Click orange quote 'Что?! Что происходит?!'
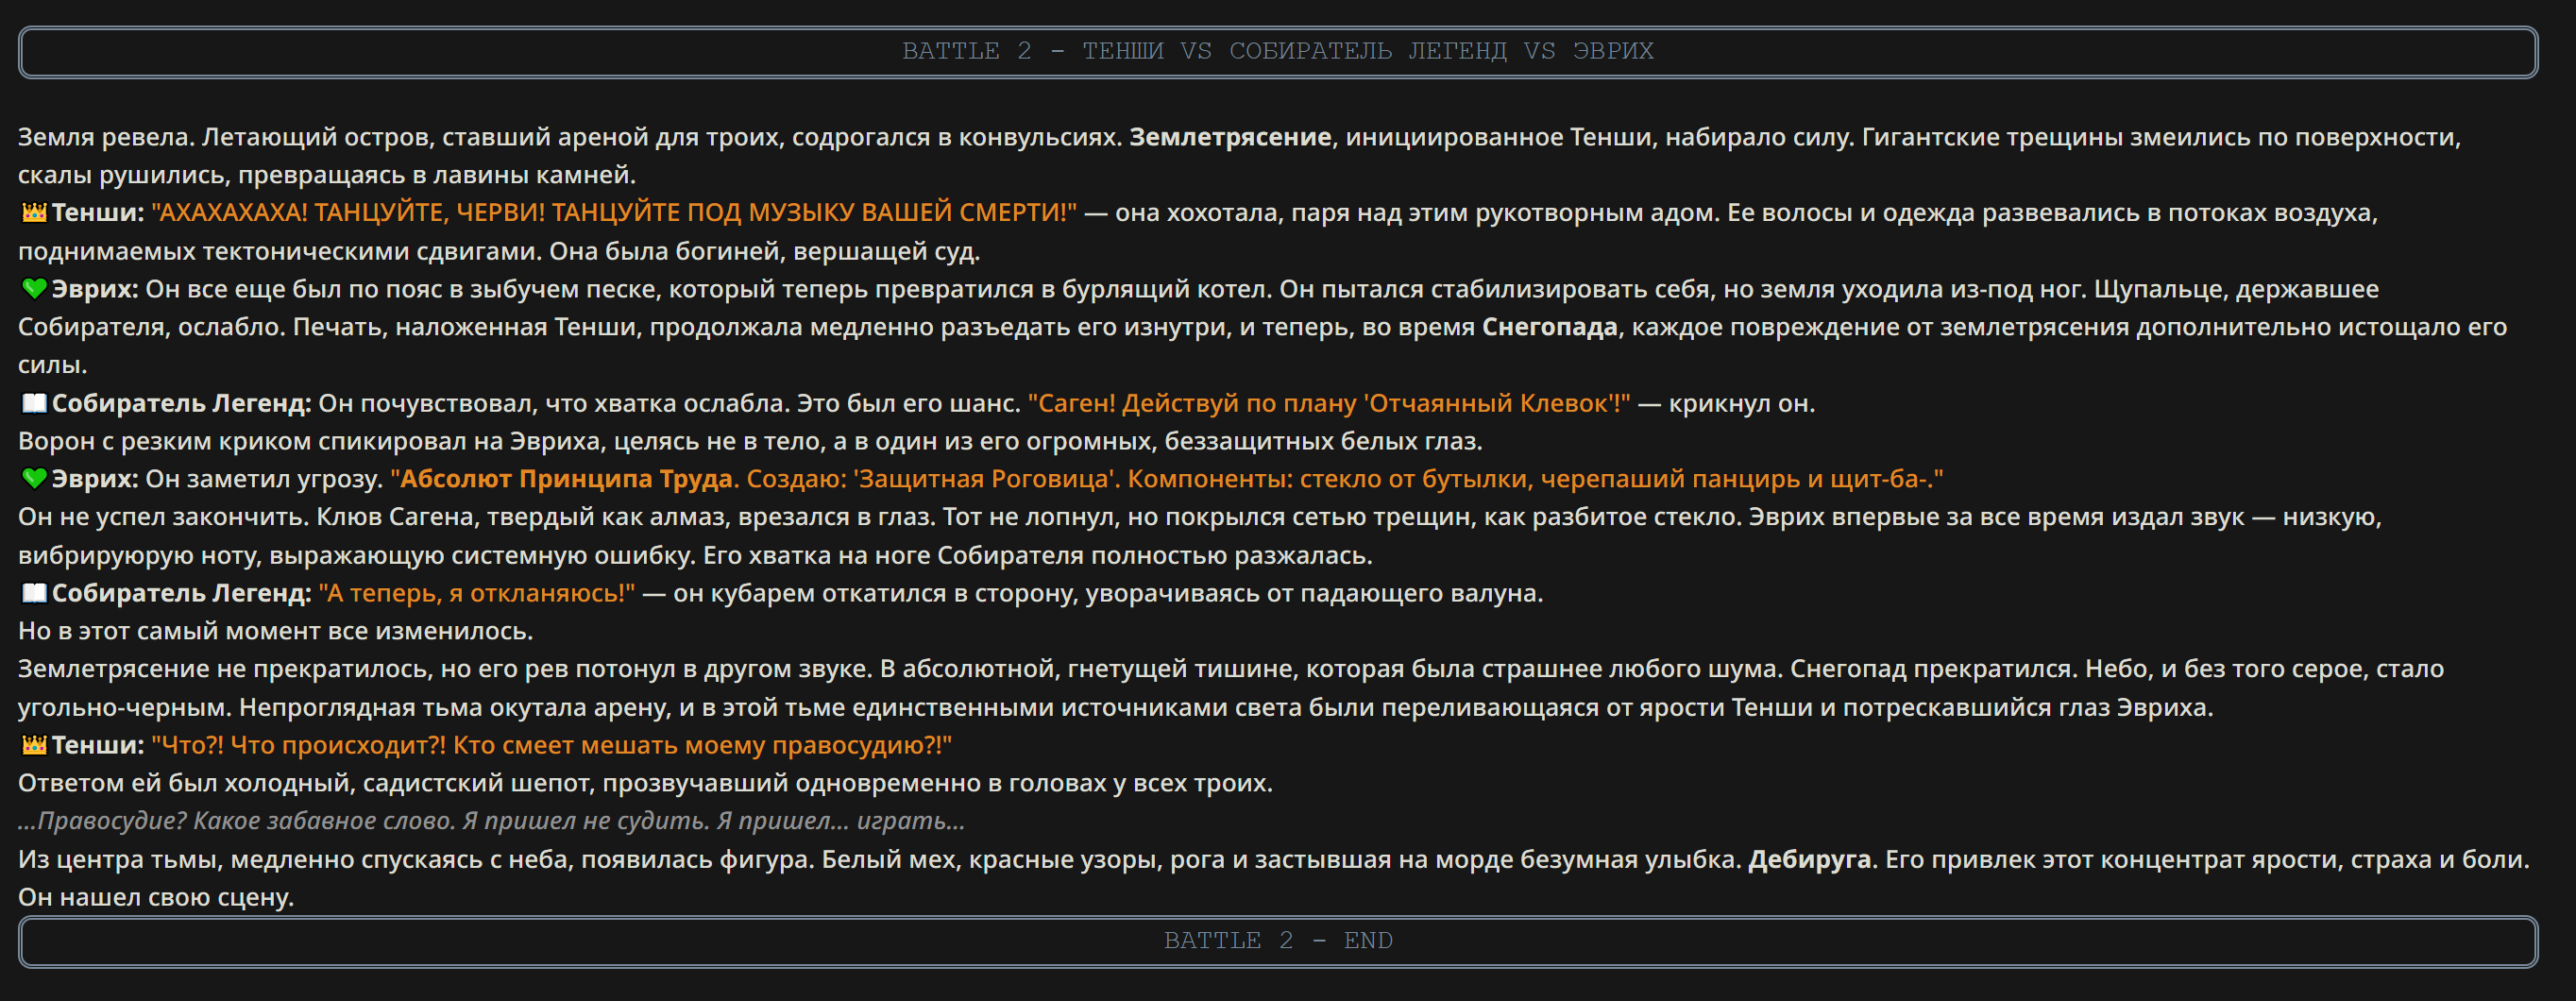 551,745
